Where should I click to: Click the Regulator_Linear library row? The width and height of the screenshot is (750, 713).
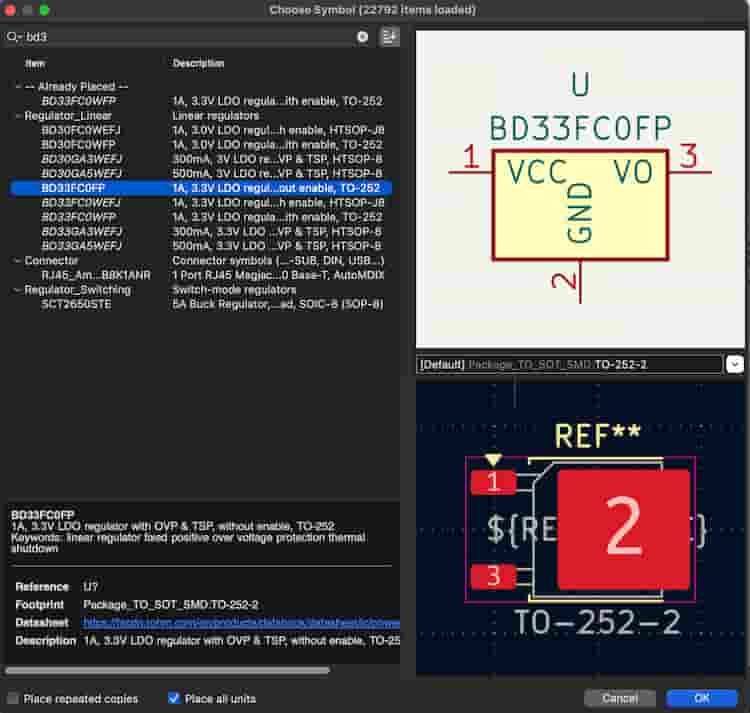click(x=201, y=116)
